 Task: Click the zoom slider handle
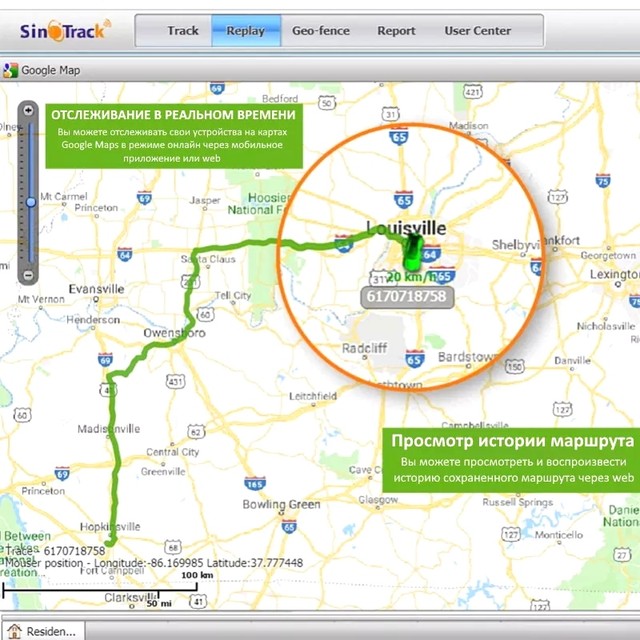tap(31, 202)
